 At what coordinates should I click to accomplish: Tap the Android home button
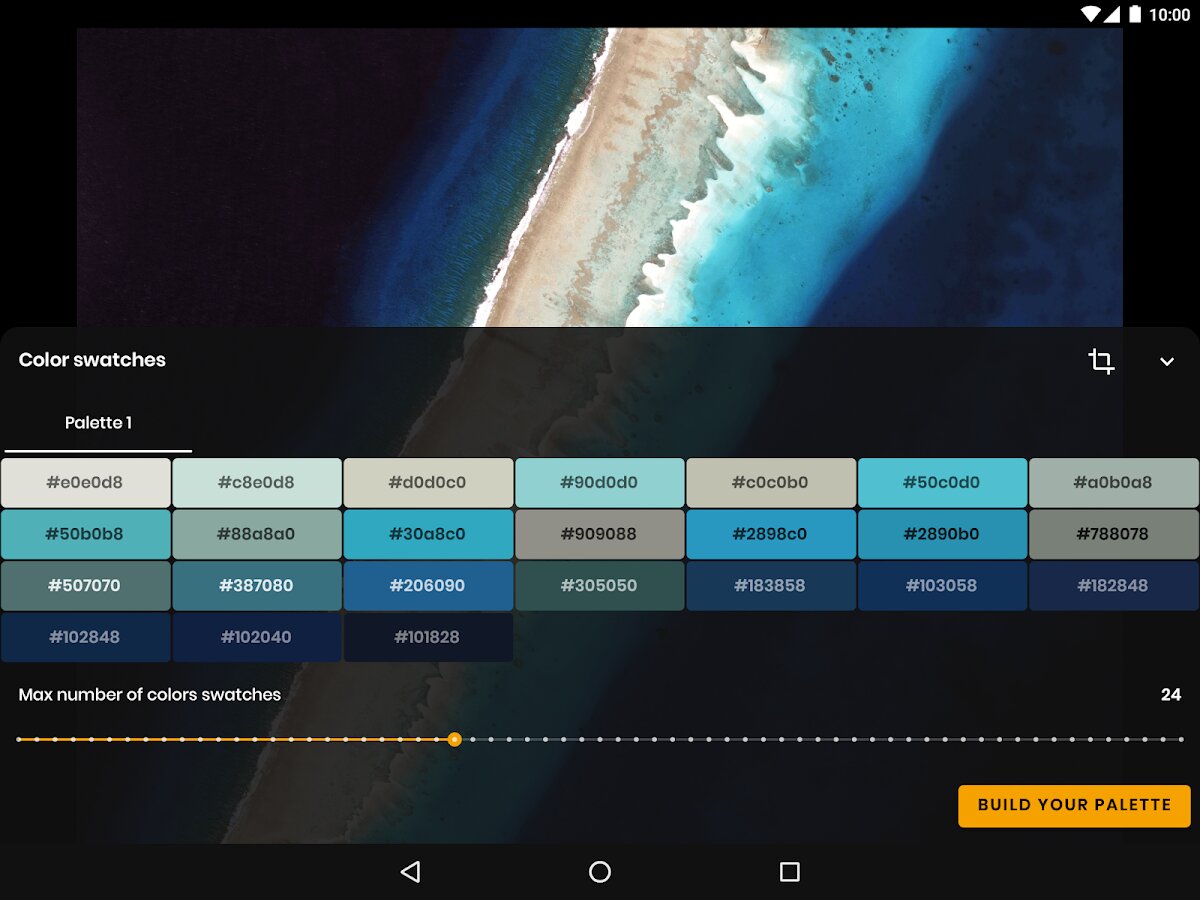click(600, 872)
